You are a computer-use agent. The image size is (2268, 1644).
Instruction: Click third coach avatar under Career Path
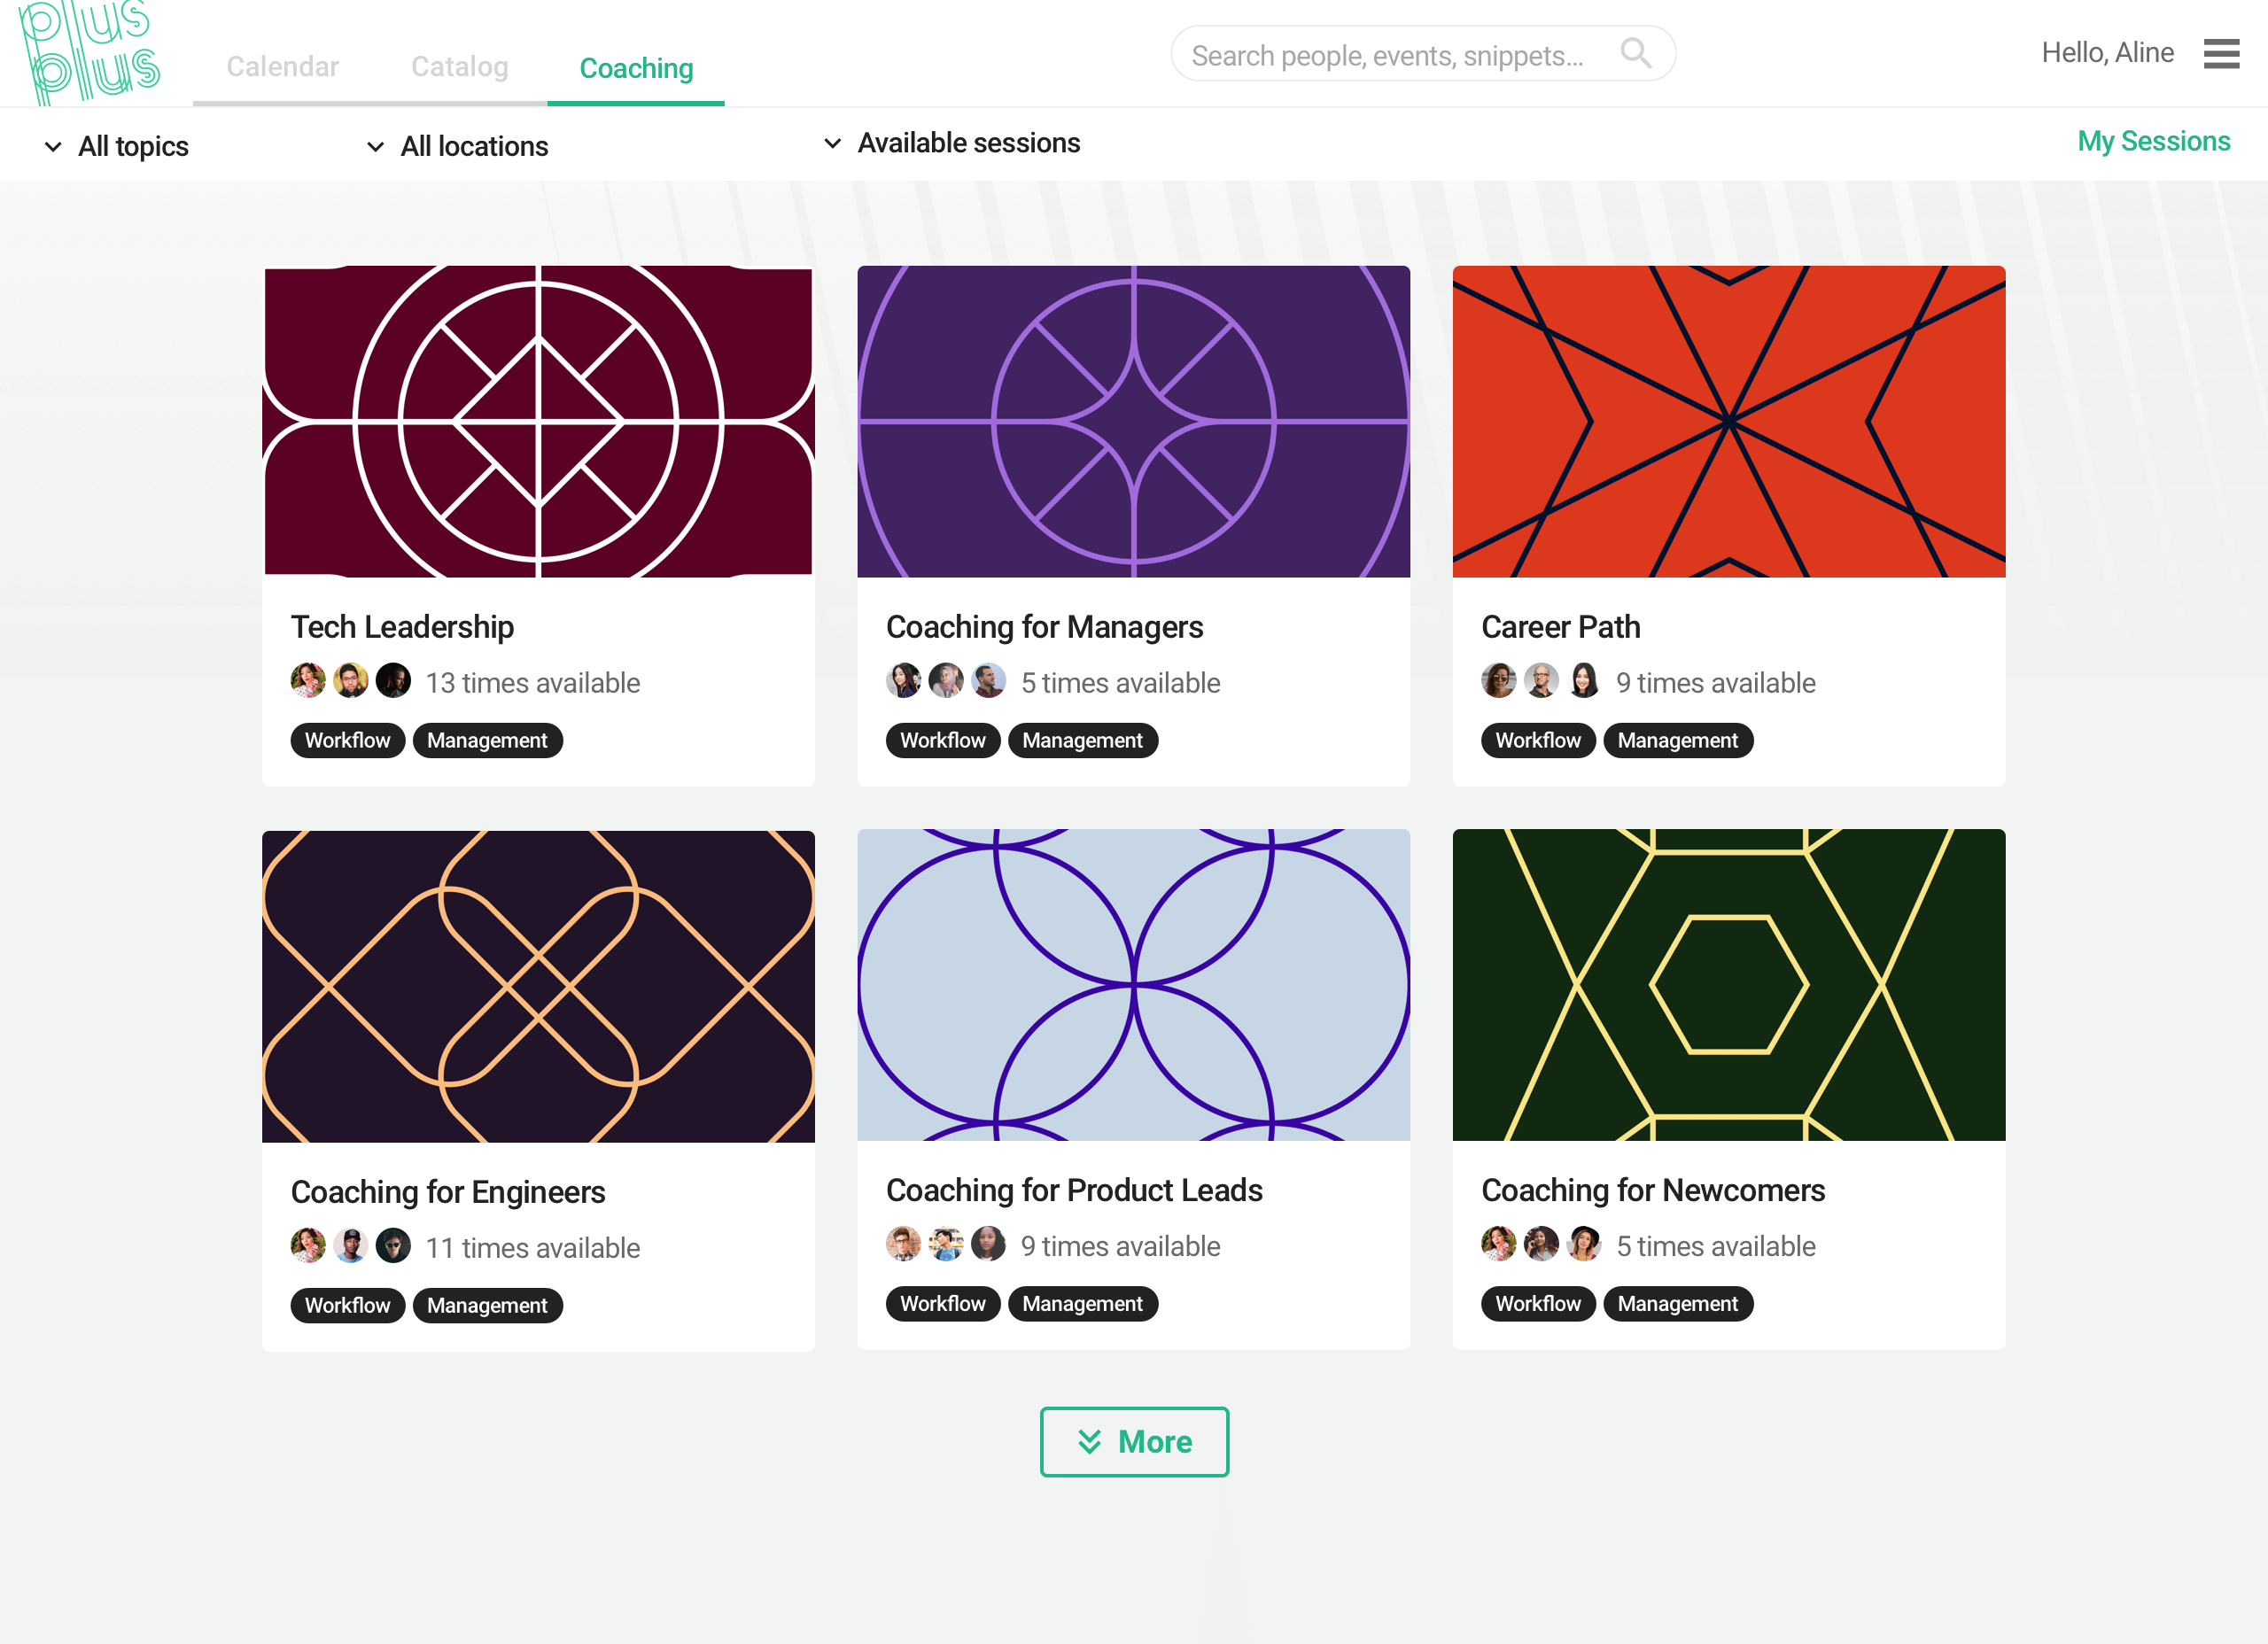coord(1584,681)
